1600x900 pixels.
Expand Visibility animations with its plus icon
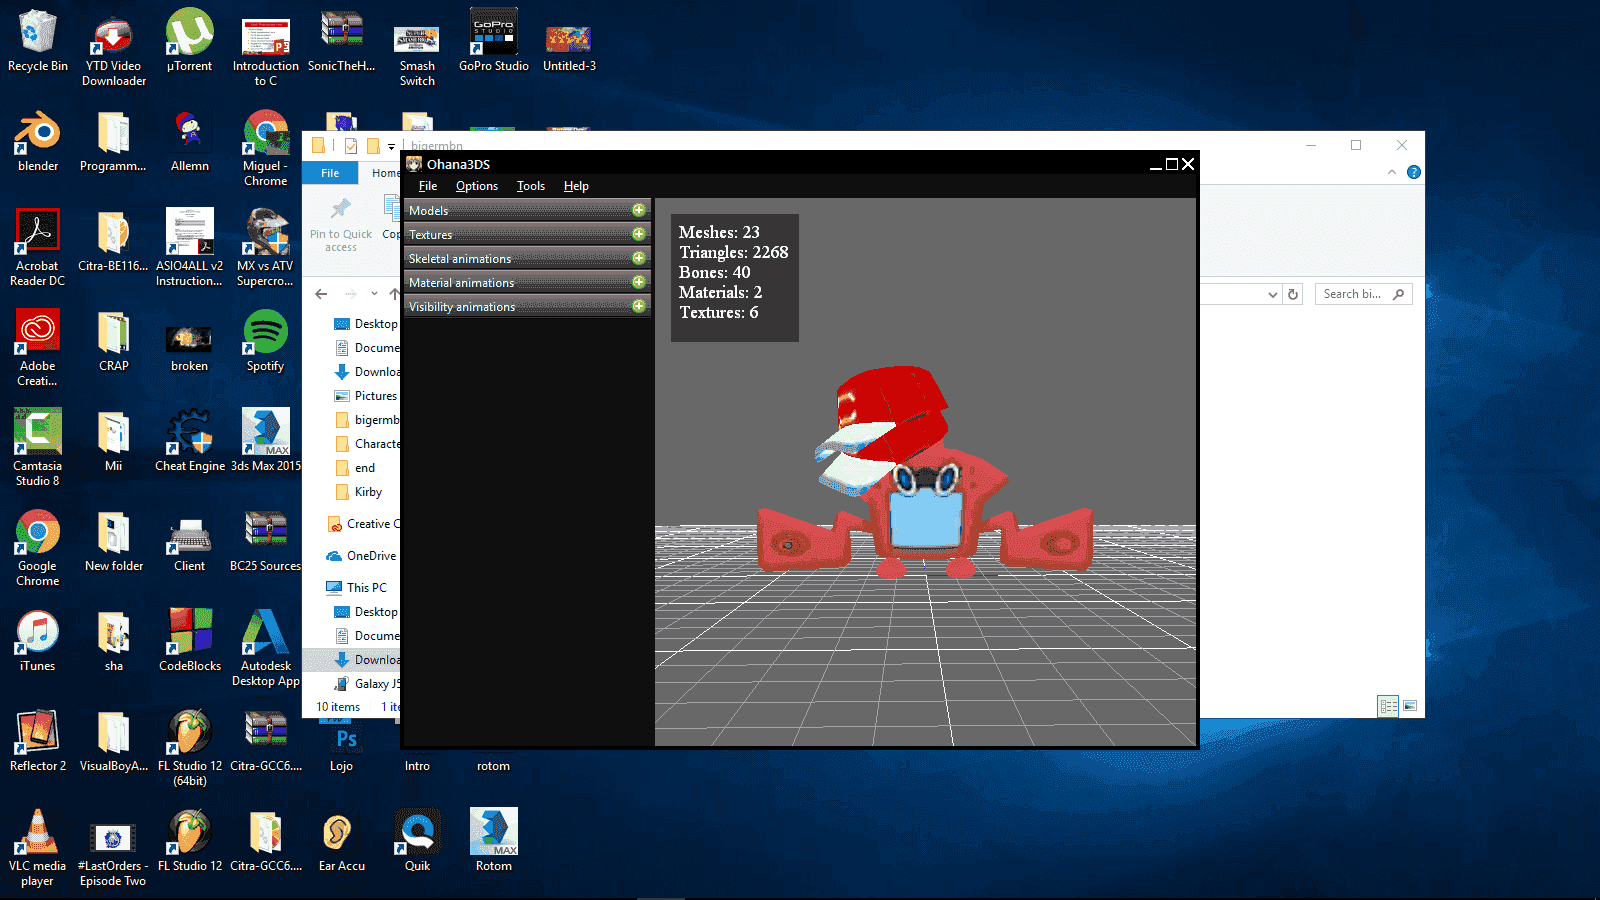638,306
